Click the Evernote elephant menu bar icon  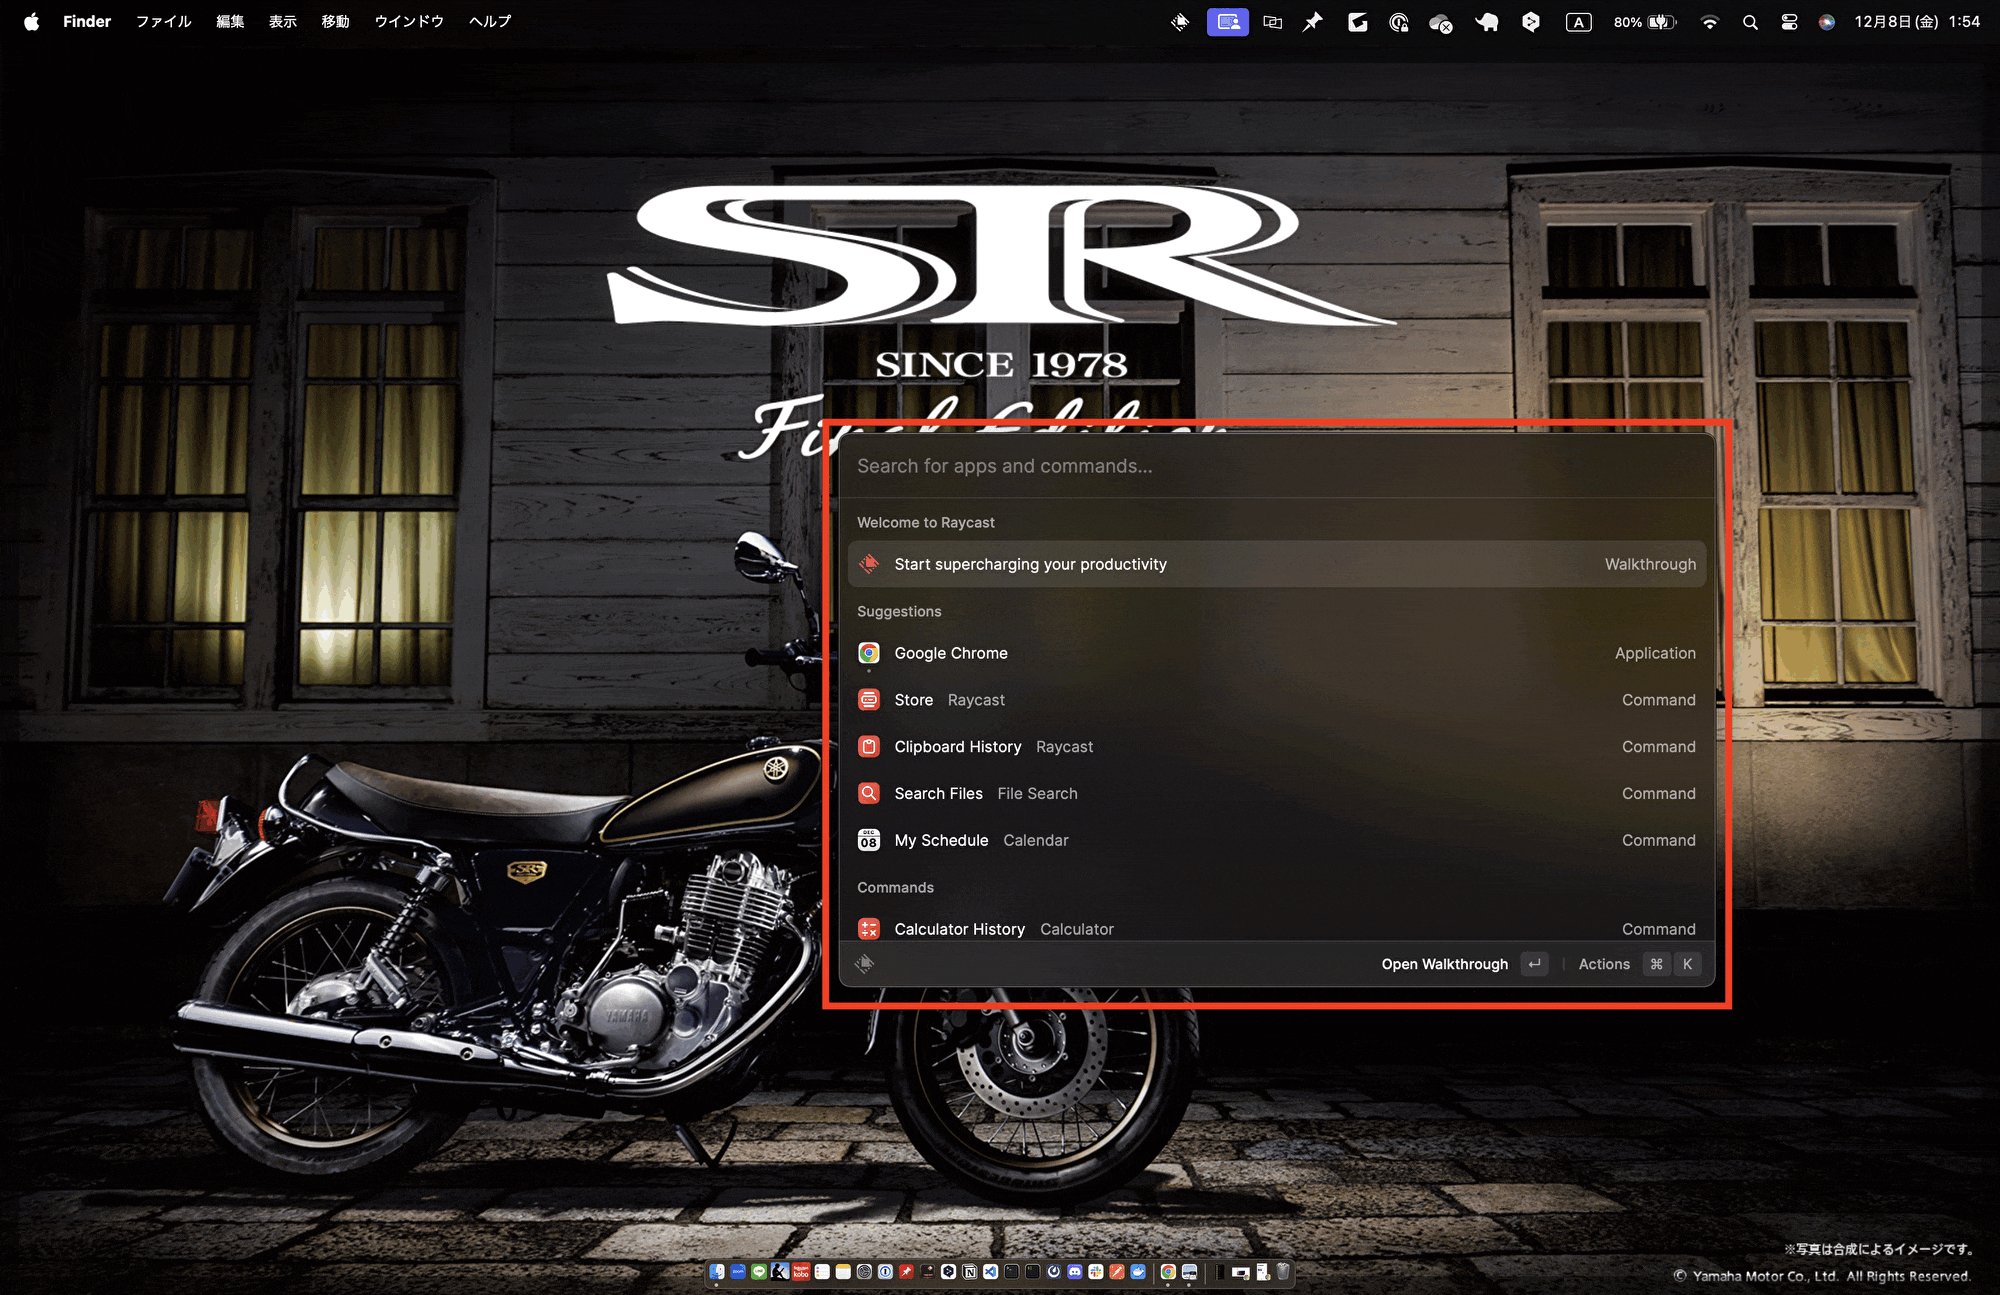[1487, 22]
